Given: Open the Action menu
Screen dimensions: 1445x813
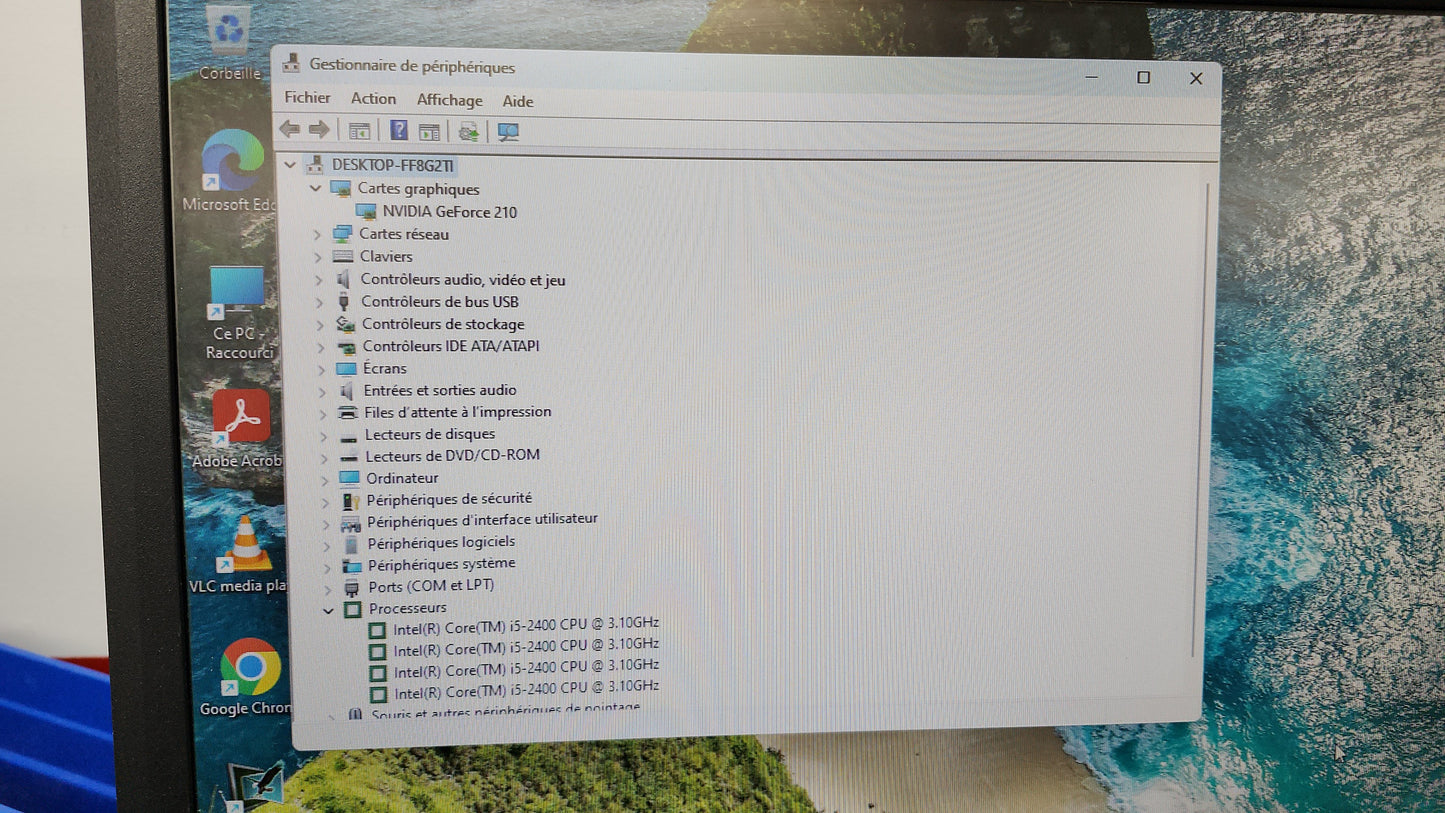Looking at the screenshot, I should pos(373,98).
